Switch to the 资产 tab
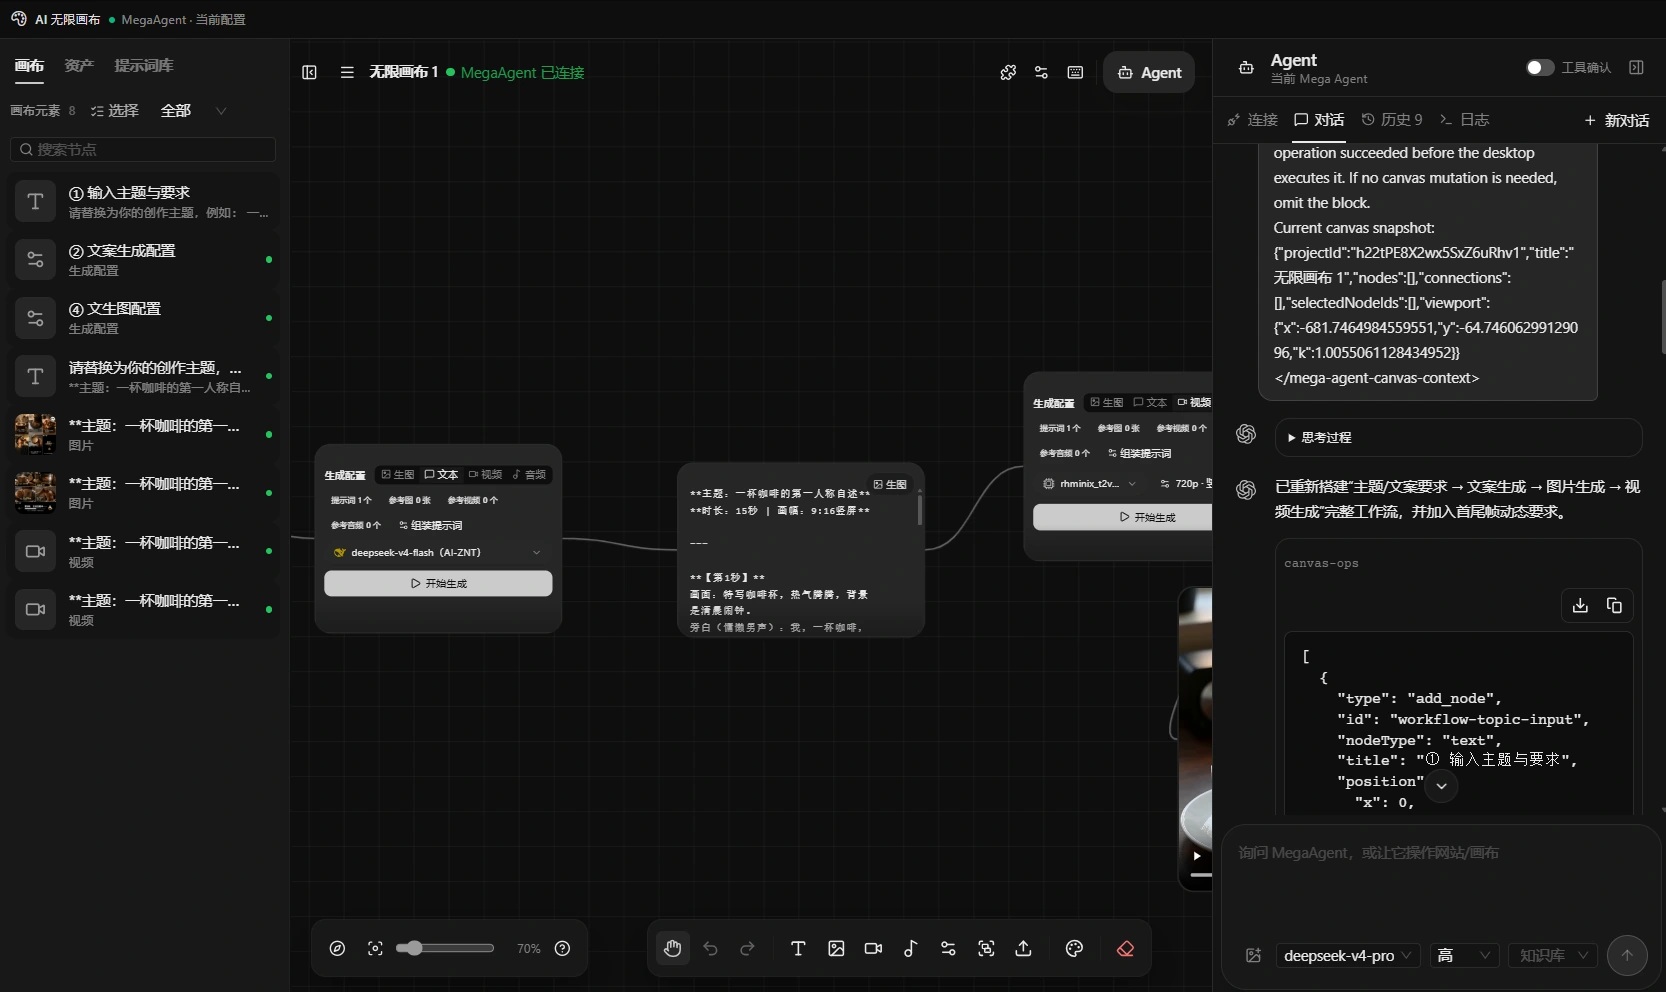1666x992 pixels. pos(79,65)
